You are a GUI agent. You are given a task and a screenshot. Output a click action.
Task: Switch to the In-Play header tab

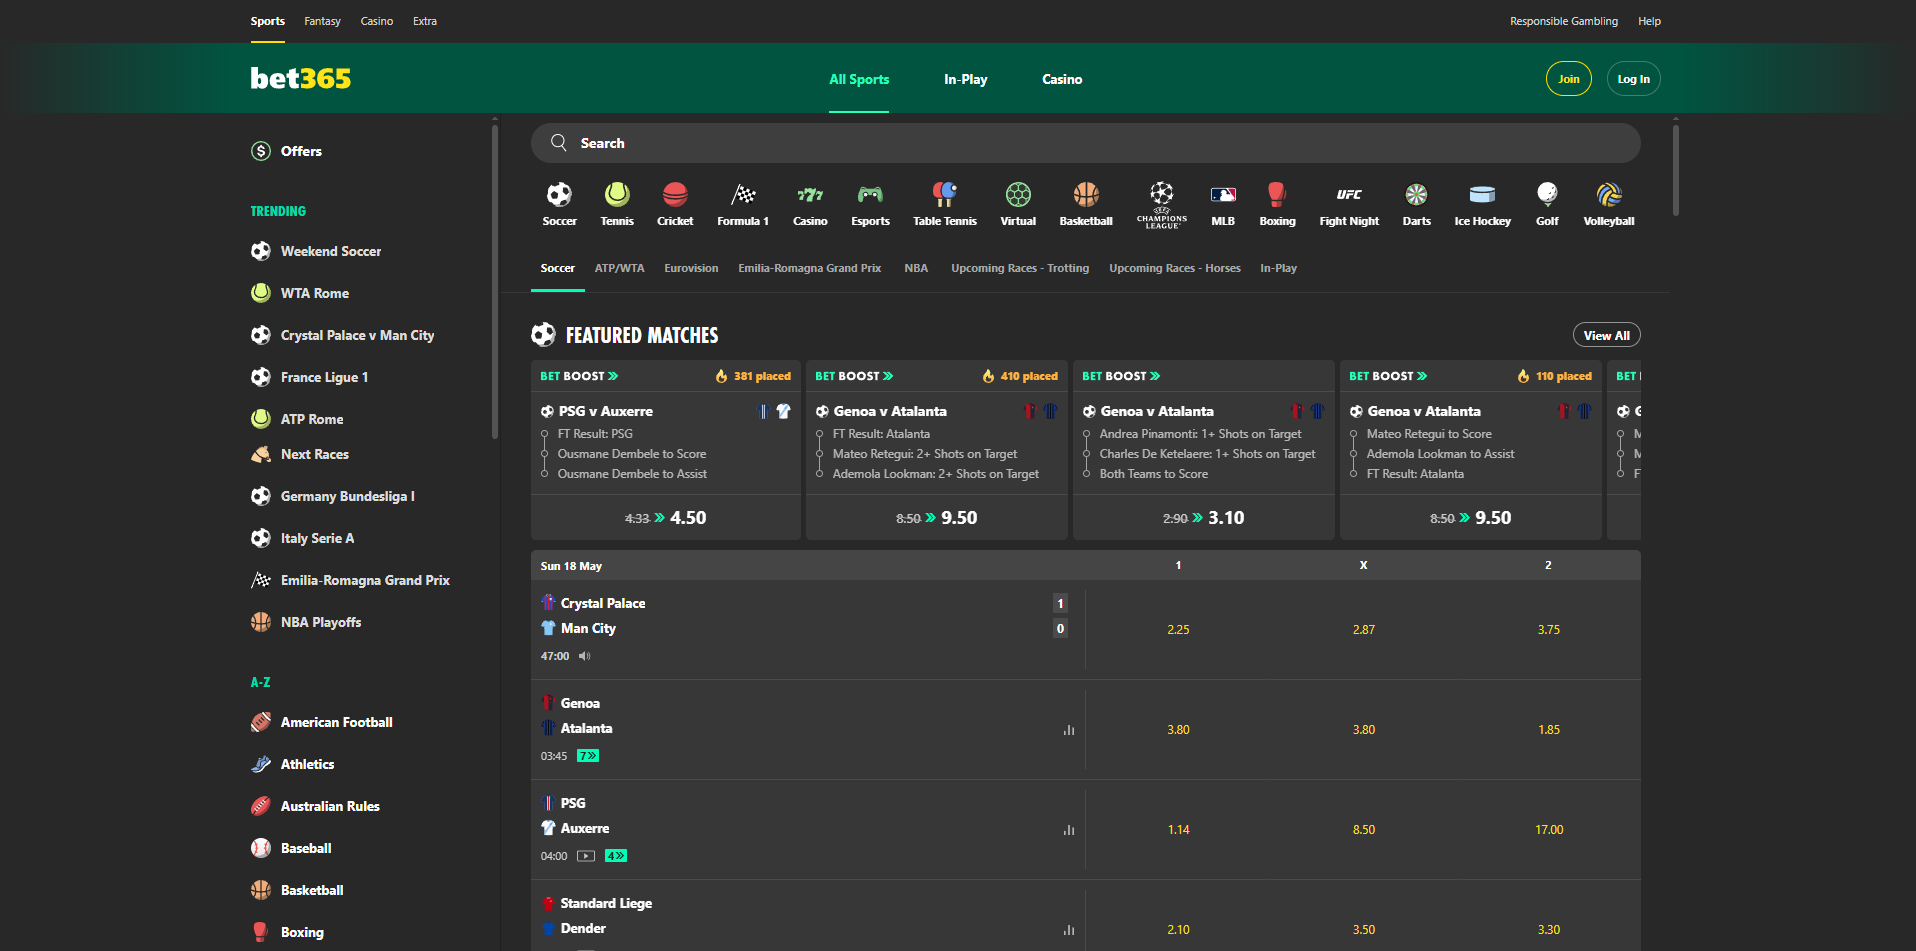point(965,79)
